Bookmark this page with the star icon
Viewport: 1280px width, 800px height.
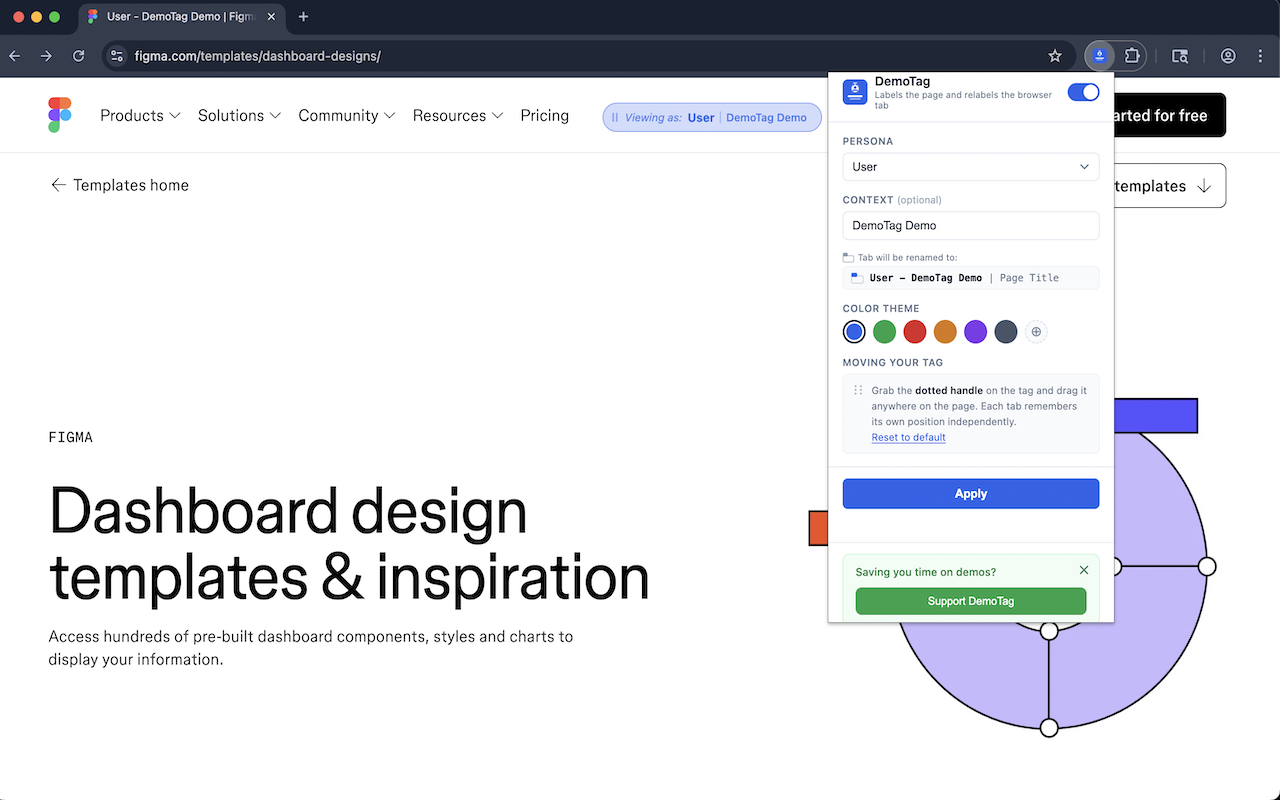(1055, 56)
